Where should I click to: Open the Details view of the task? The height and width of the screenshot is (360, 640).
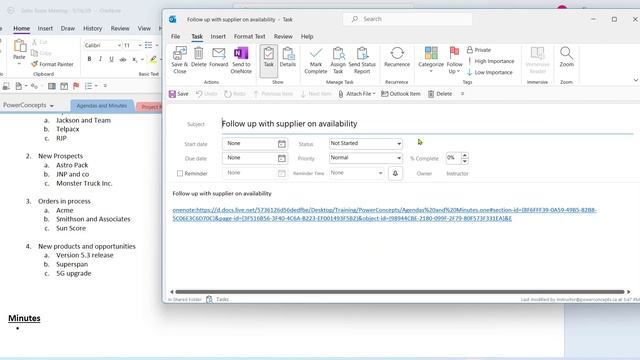pos(287,57)
